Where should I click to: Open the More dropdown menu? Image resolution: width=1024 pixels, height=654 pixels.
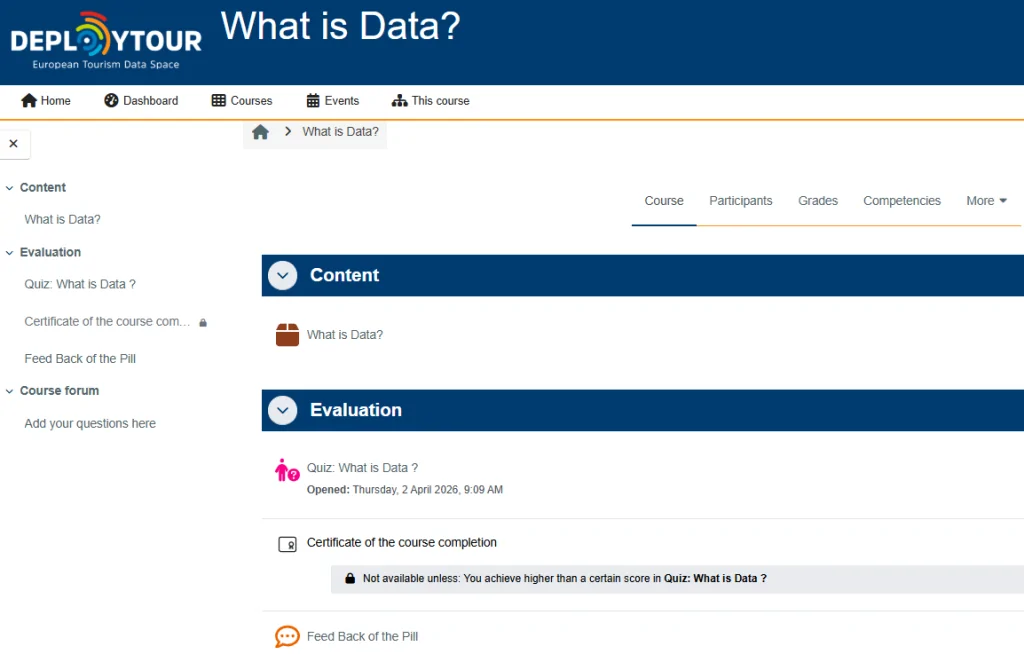[x=986, y=201]
